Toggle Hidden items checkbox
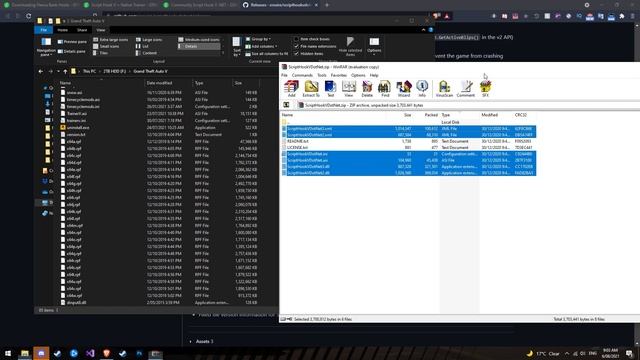Viewport: 640px width, 360px height. coord(309,53)
